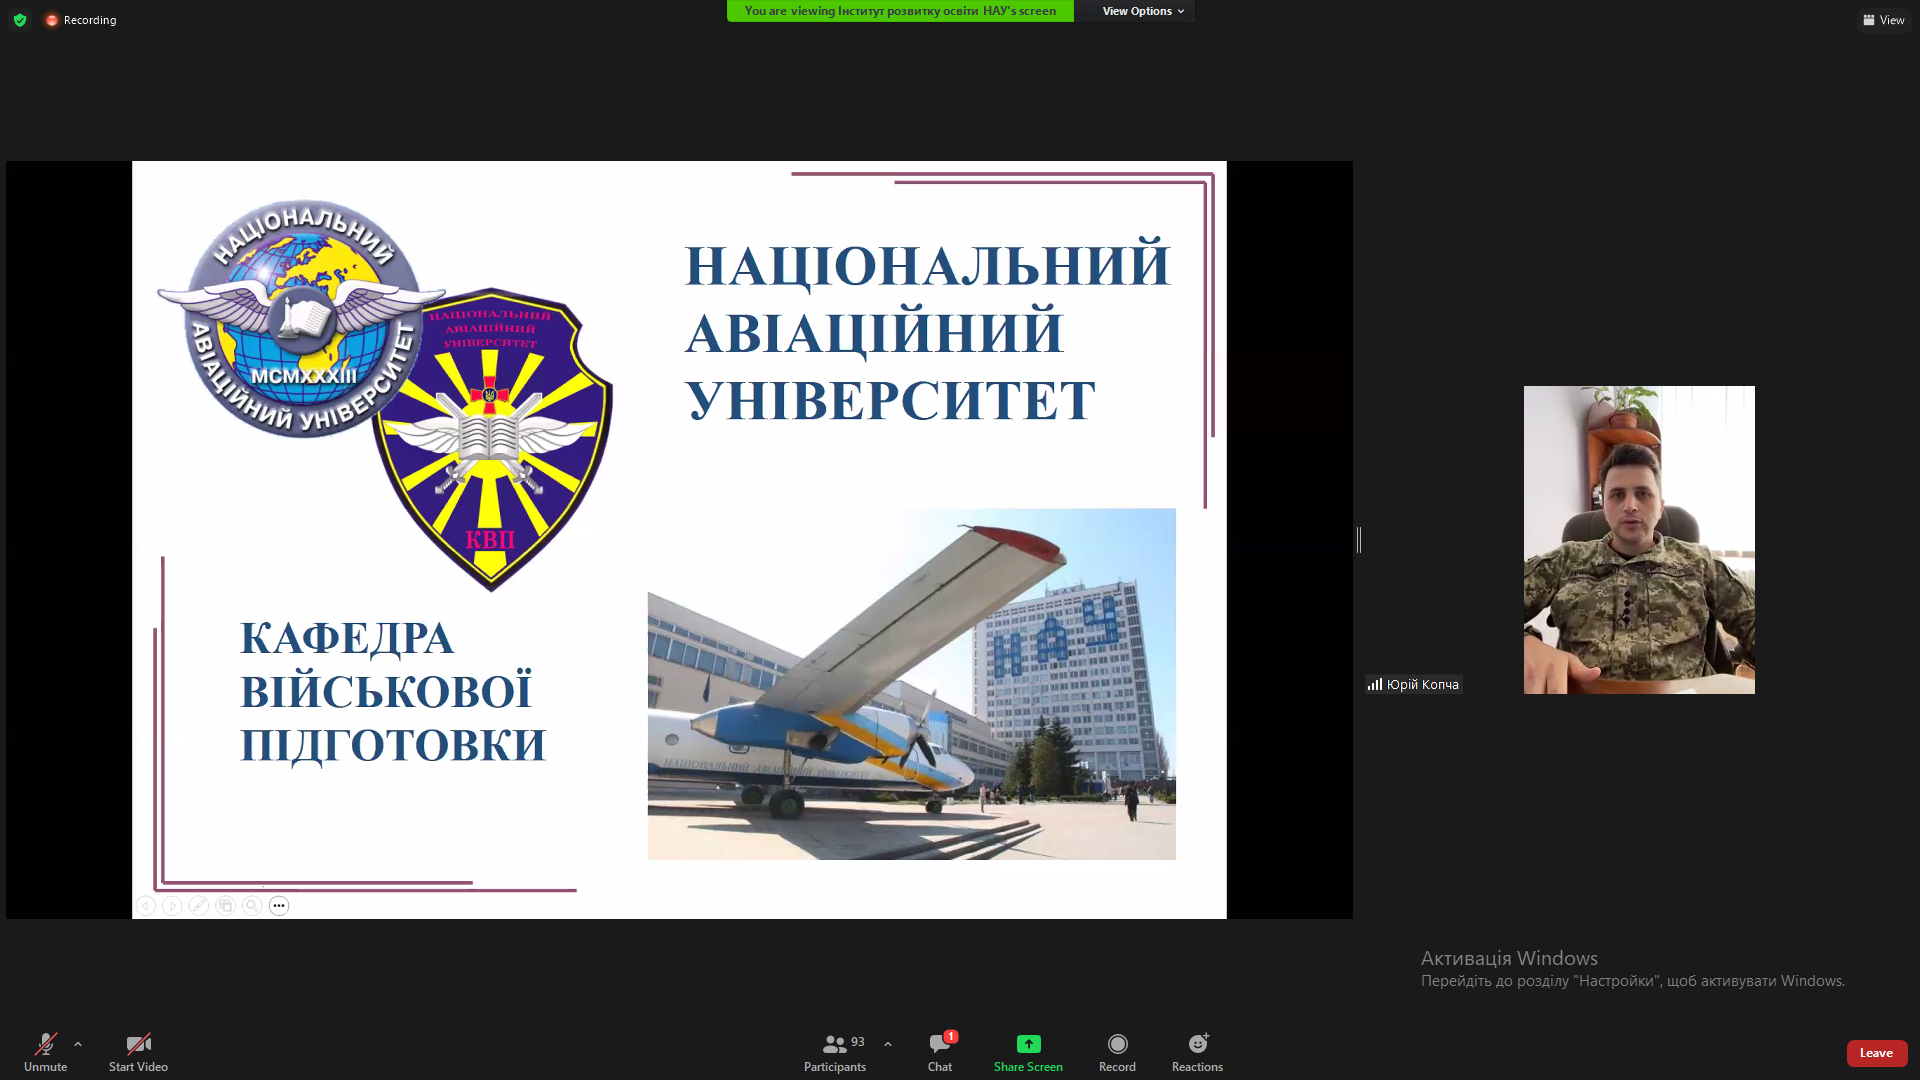Click the Recording indicator

click(x=81, y=20)
